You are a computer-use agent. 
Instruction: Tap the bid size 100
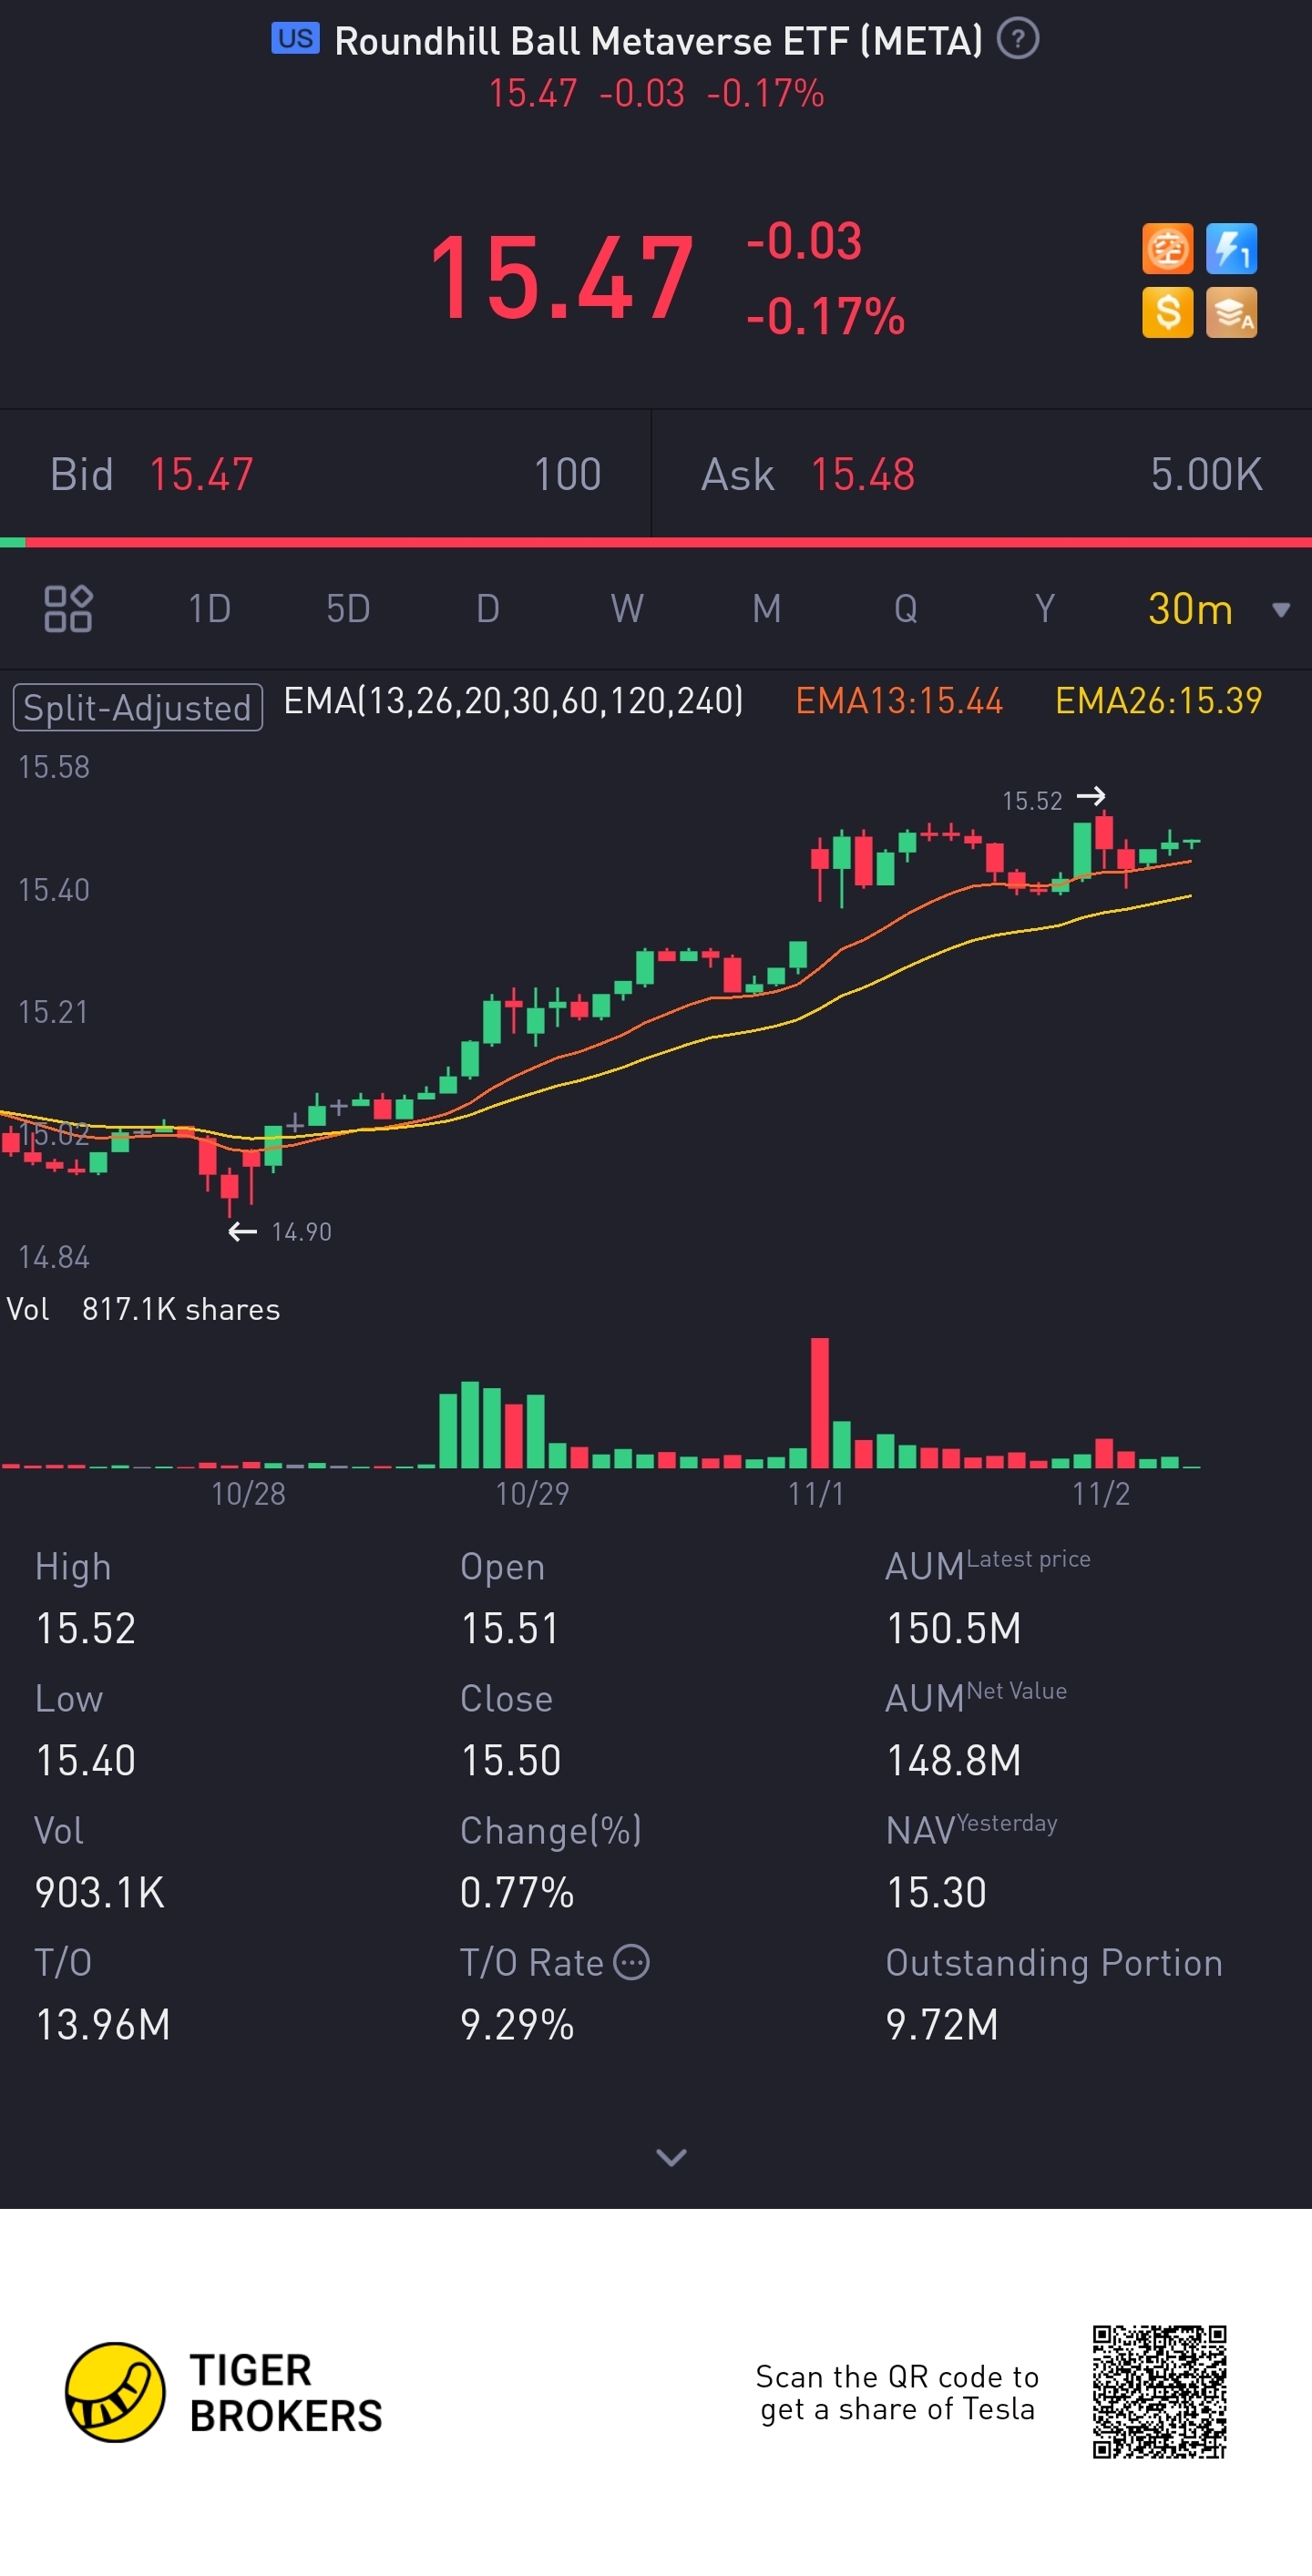click(567, 474)
